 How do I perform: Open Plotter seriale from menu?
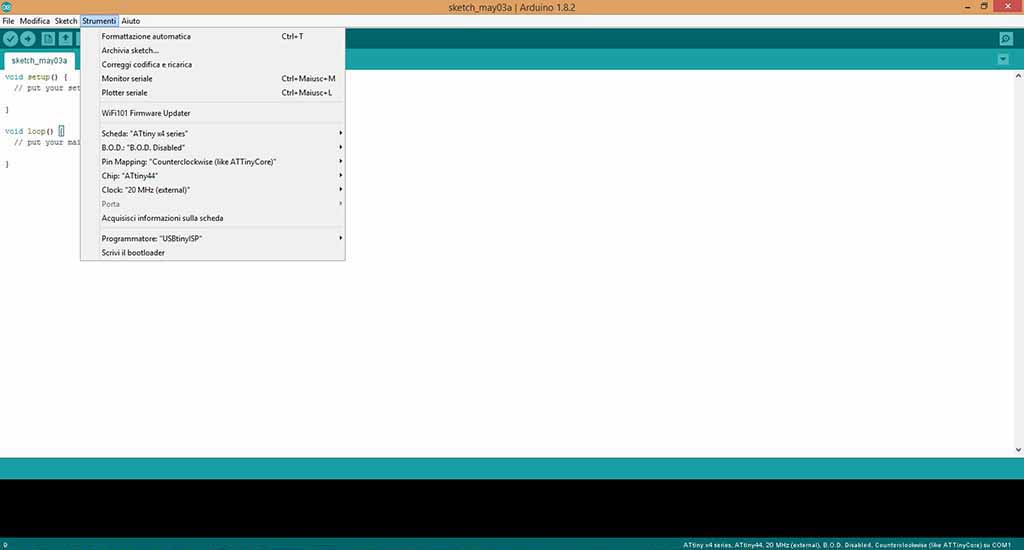213,93
